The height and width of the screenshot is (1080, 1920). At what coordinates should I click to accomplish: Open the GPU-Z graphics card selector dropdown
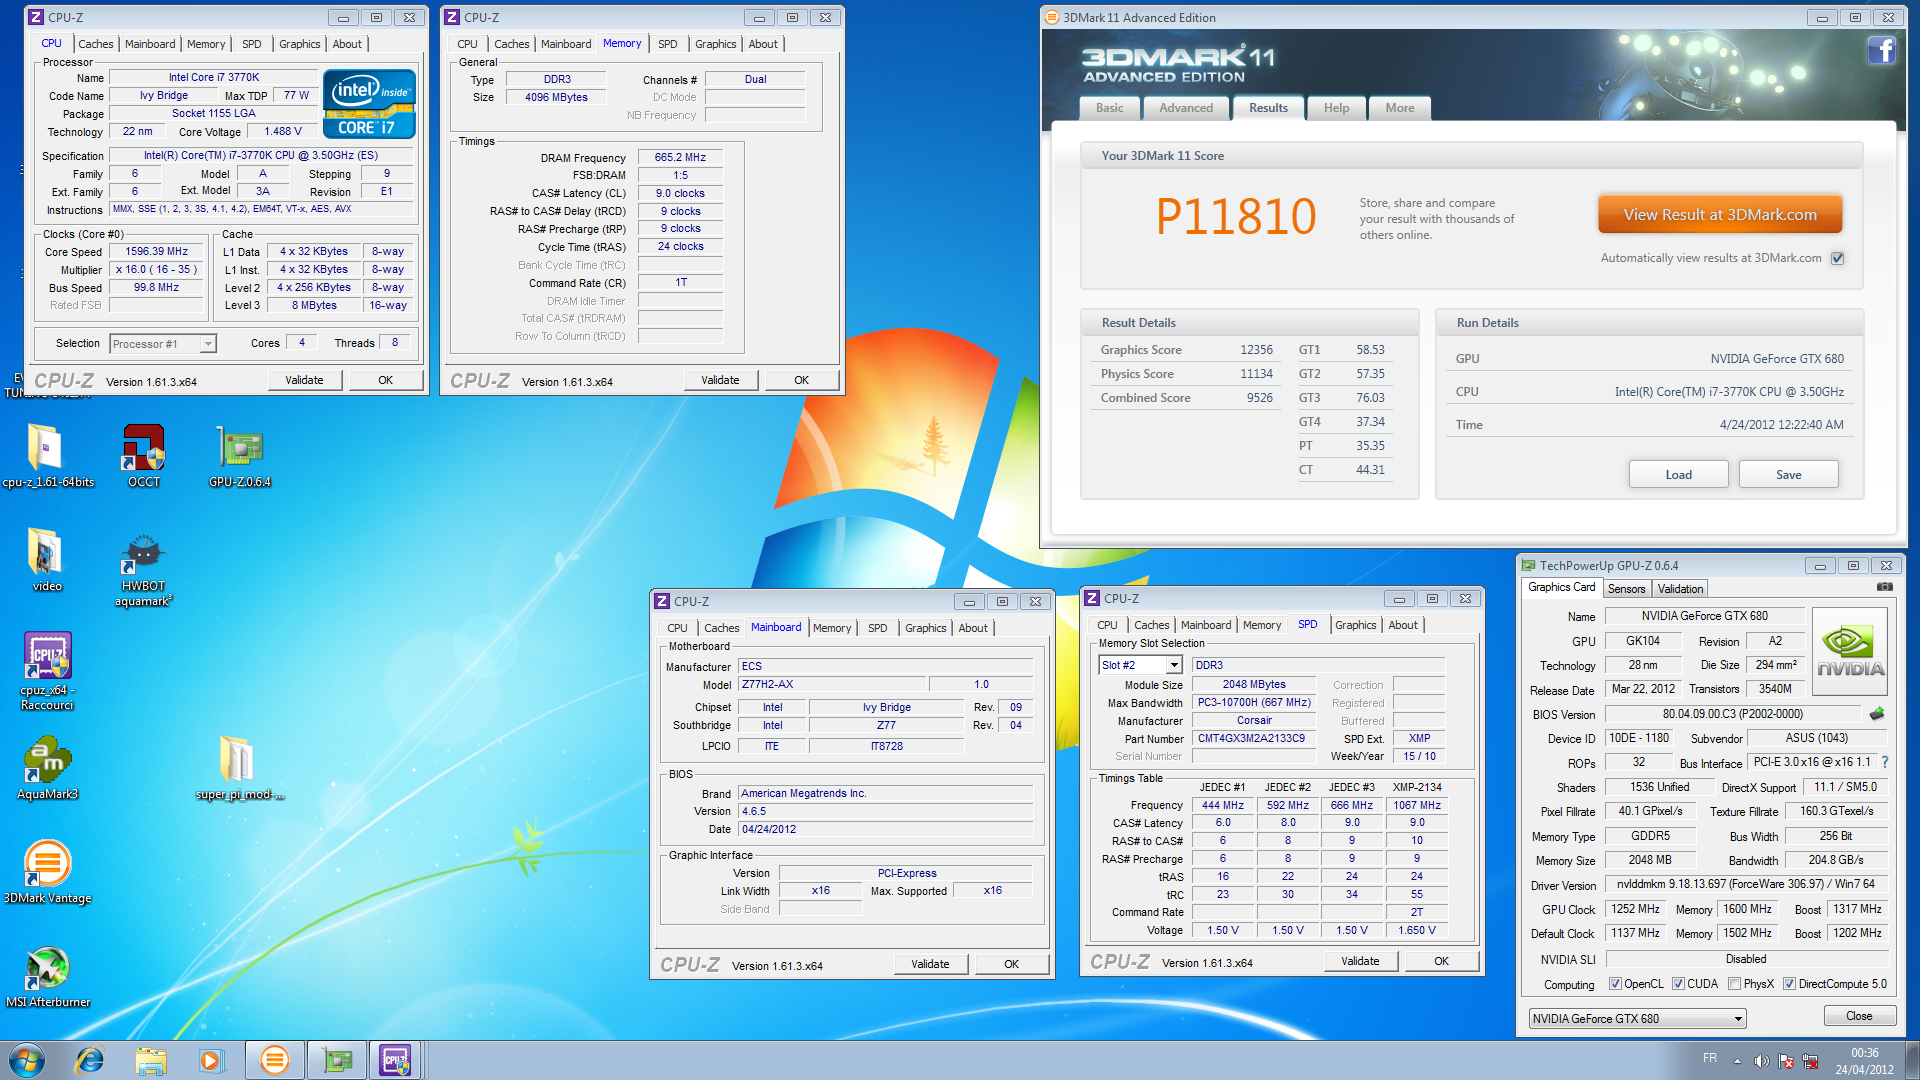coord(1637,1019)
